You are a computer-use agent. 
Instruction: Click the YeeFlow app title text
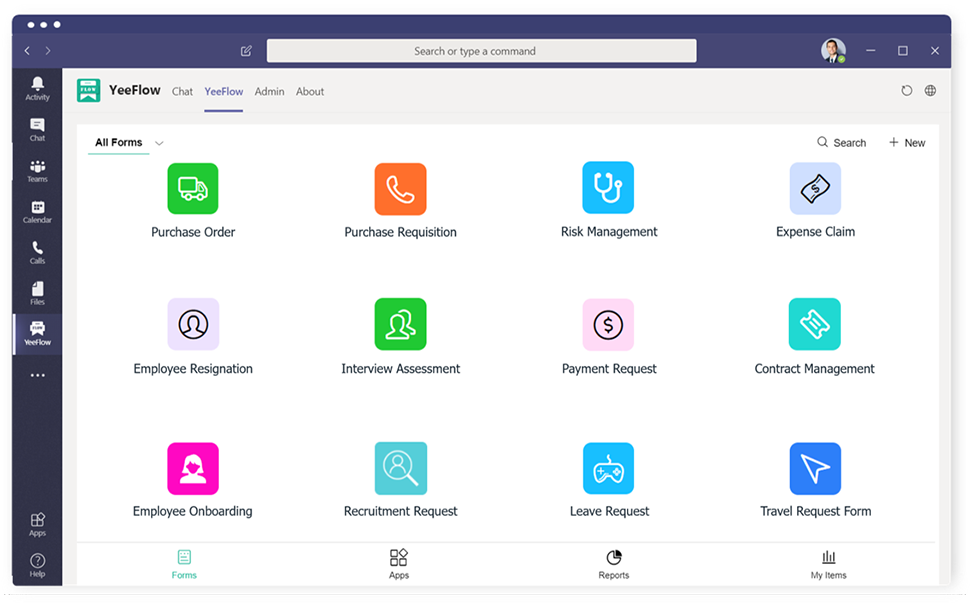[x=135, y=90]
